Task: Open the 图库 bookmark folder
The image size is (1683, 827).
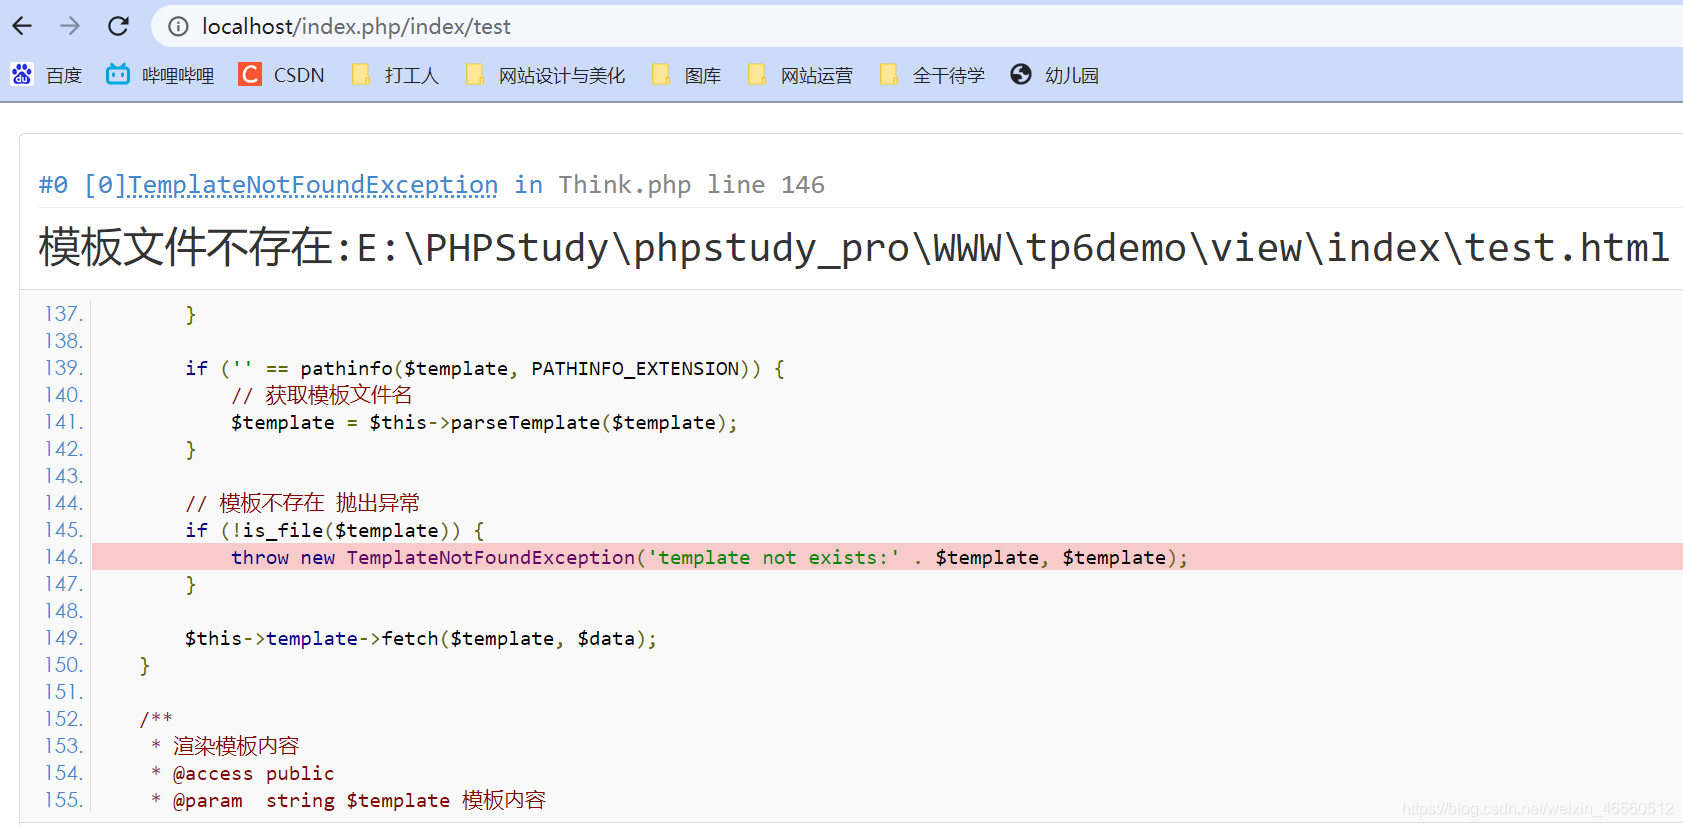Action: click(x=686, y=75)
